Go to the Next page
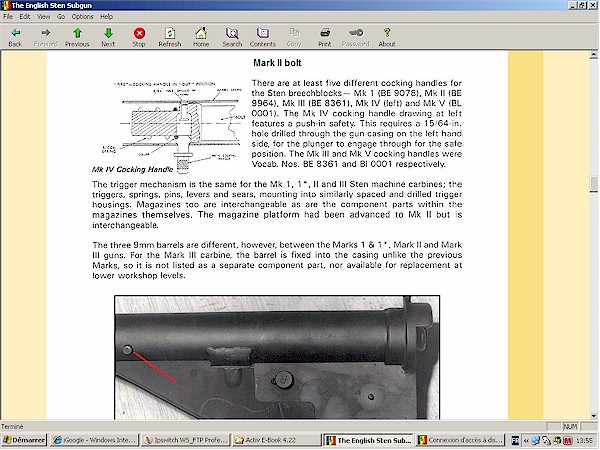This screenshot has height=450, width=600. pos(108,37)
